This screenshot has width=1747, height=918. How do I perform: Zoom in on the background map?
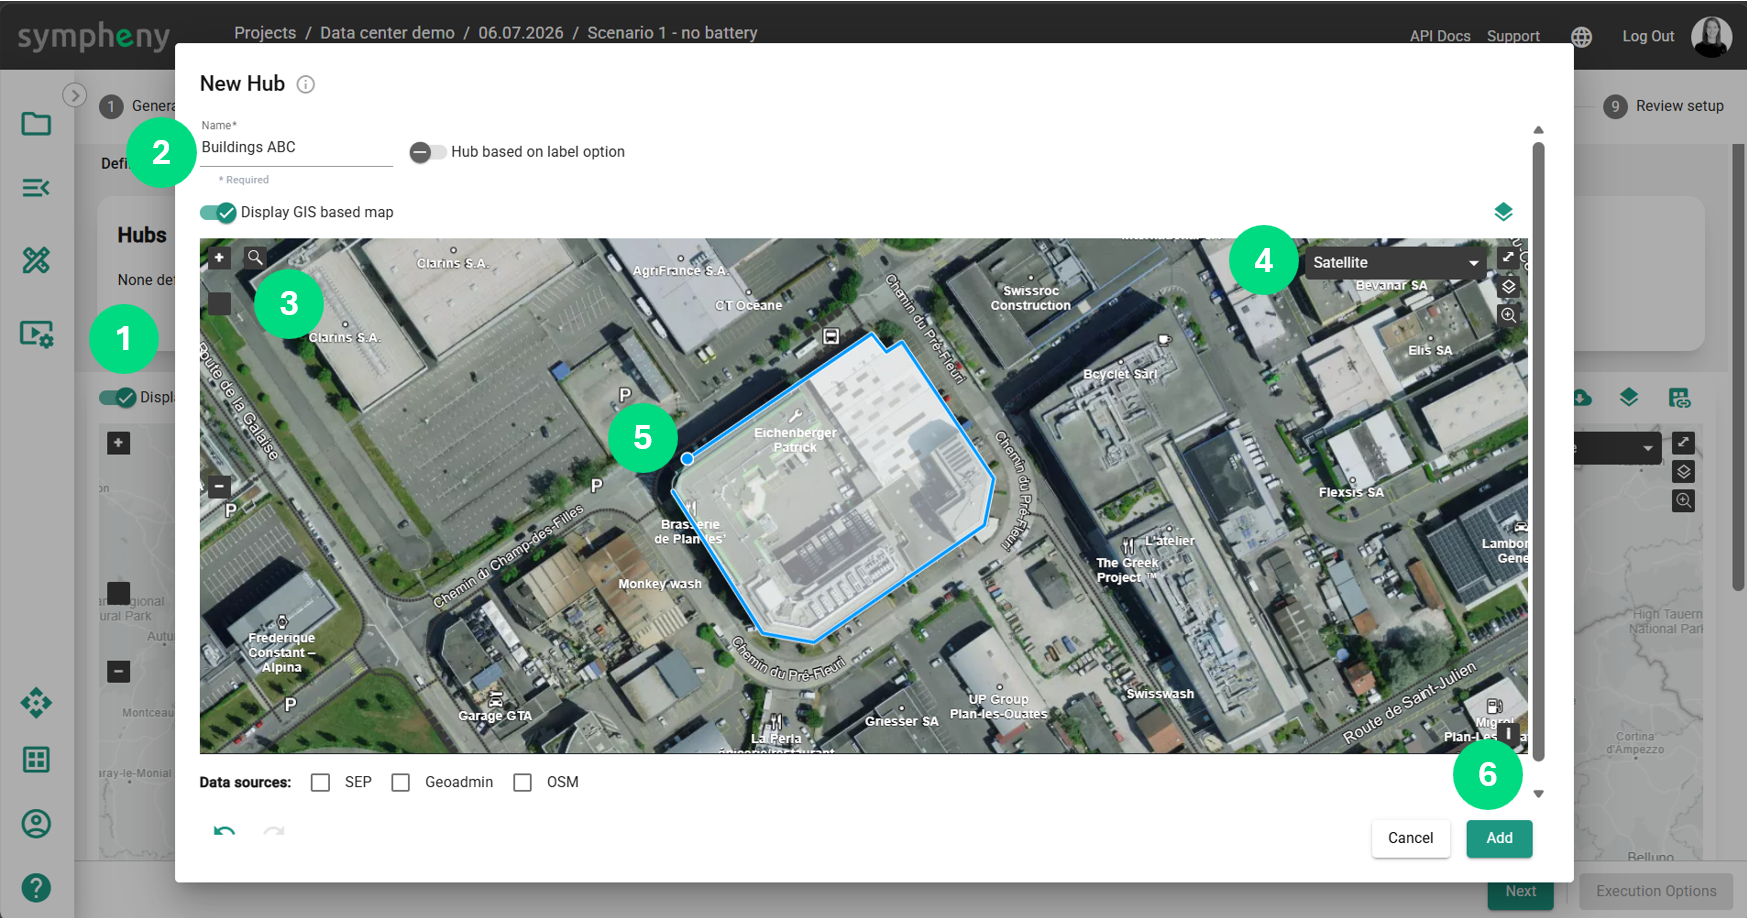pos(118,443)
